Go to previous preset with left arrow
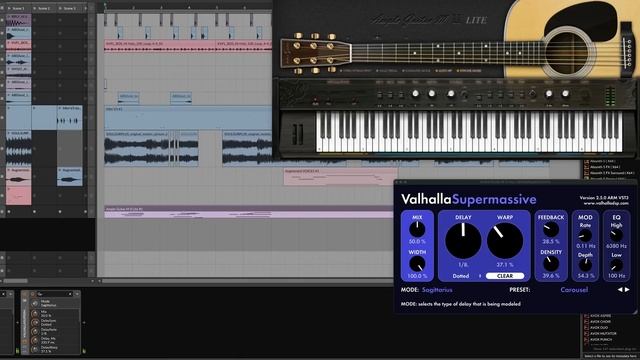640x360 pixels. click(620, 290)
